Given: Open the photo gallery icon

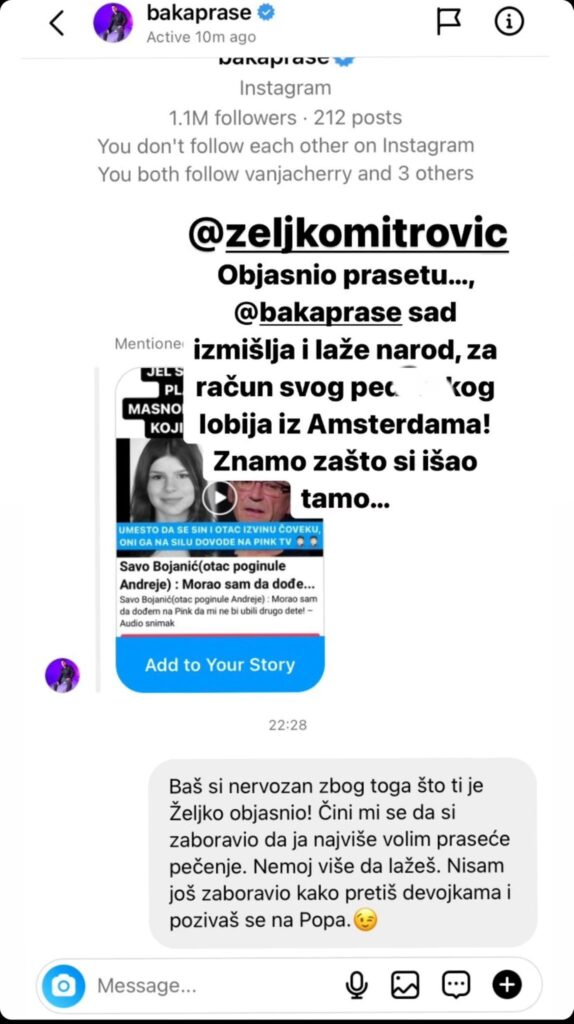Looking at the screenshot, I should [405, 985].
